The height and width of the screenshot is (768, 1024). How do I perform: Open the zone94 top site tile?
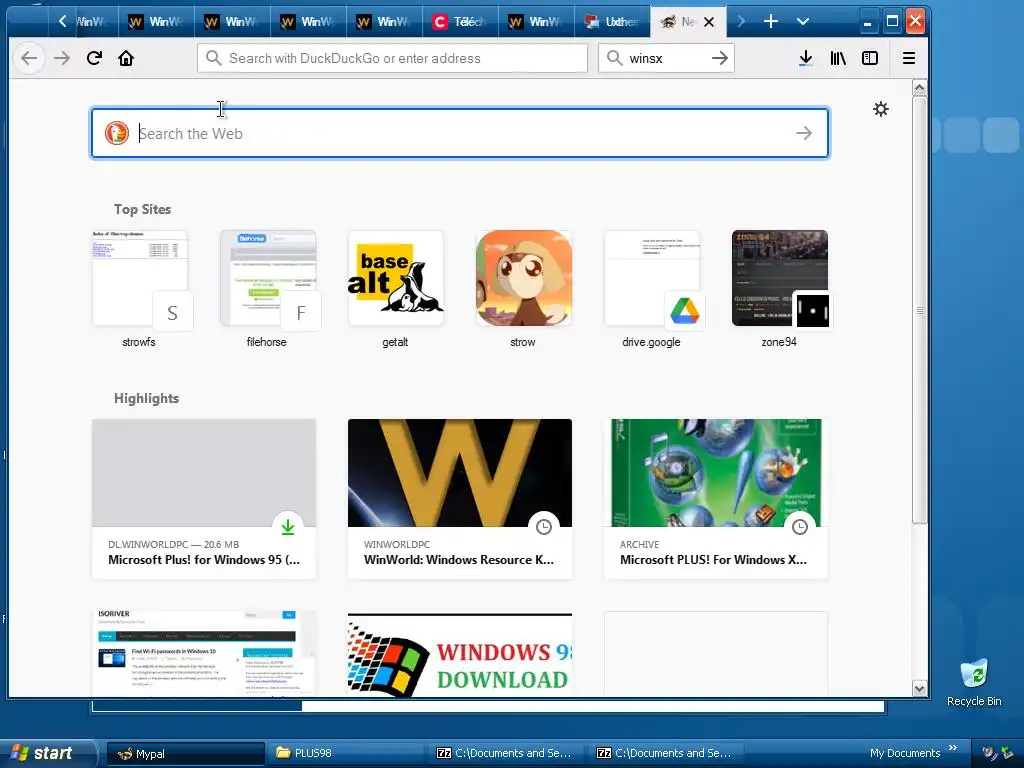point(779,279)
